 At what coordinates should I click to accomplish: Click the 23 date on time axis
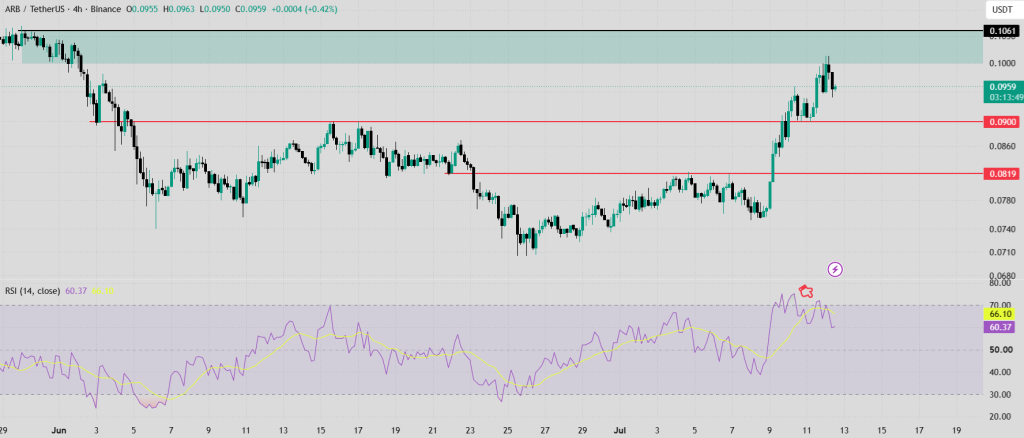470,430
